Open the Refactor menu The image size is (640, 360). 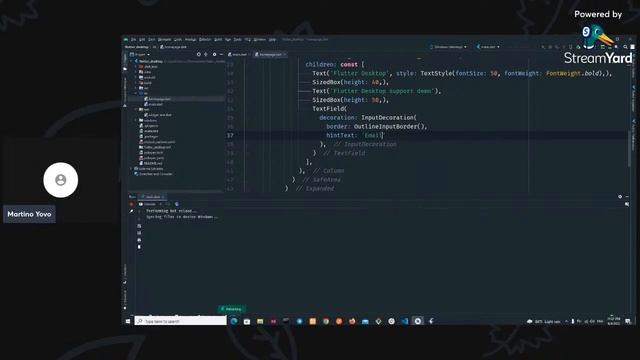205,40
